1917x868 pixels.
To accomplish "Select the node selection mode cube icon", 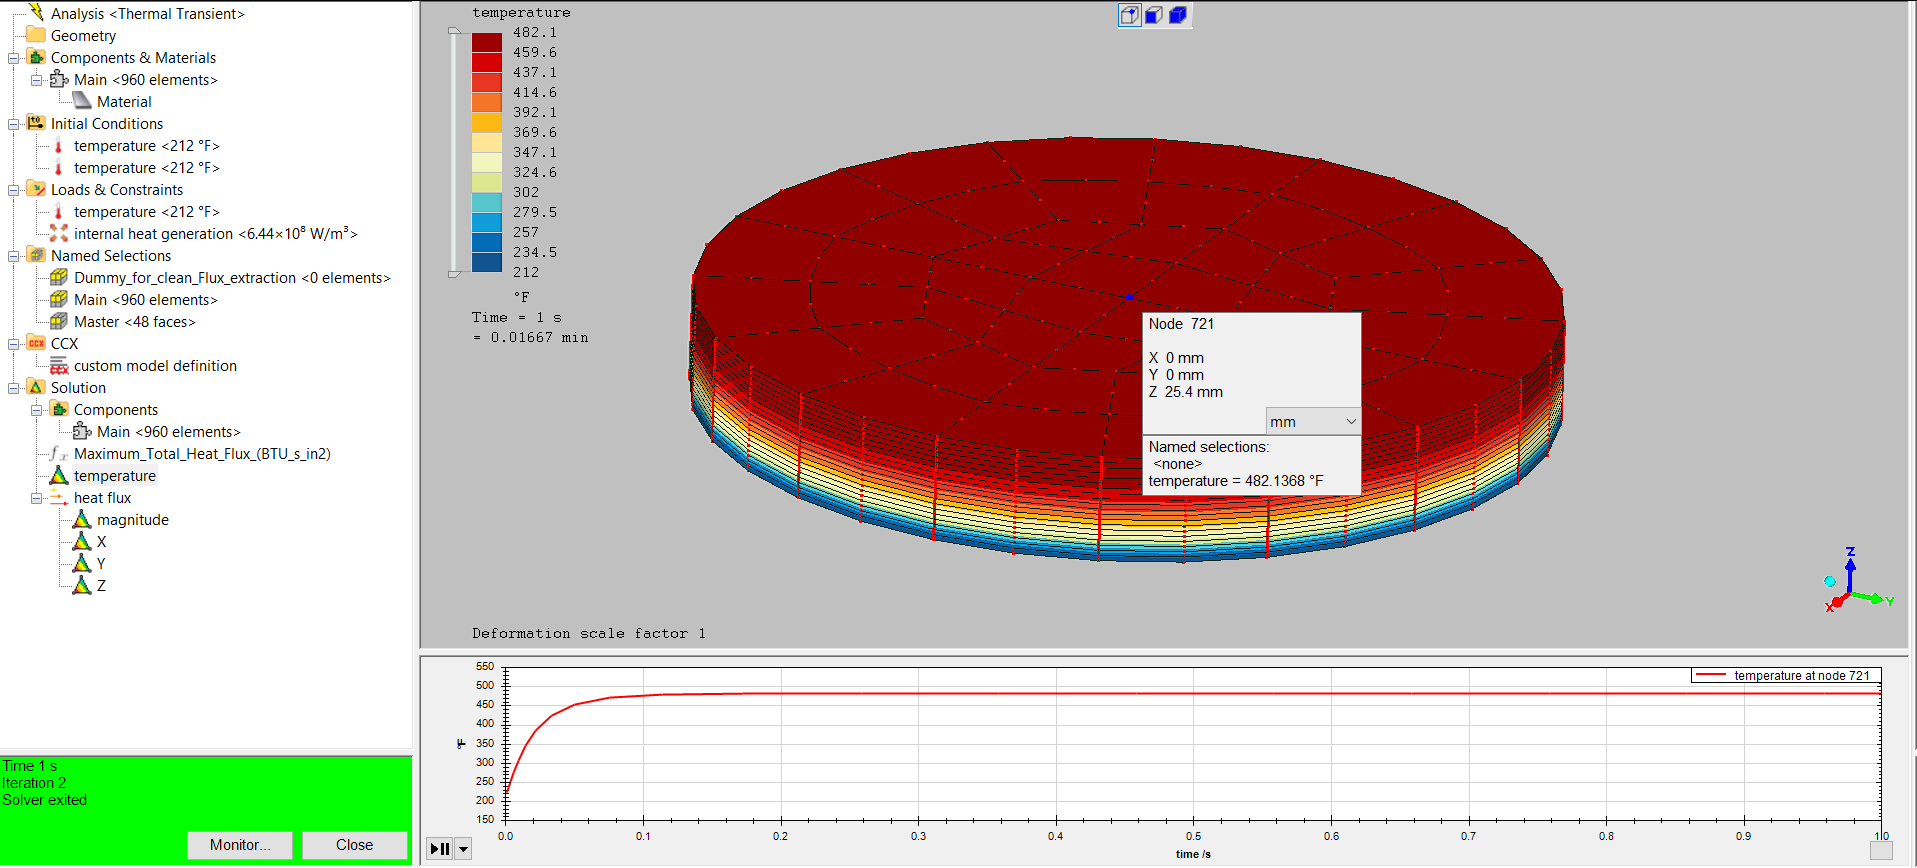I will click(x=1130, y=15).
